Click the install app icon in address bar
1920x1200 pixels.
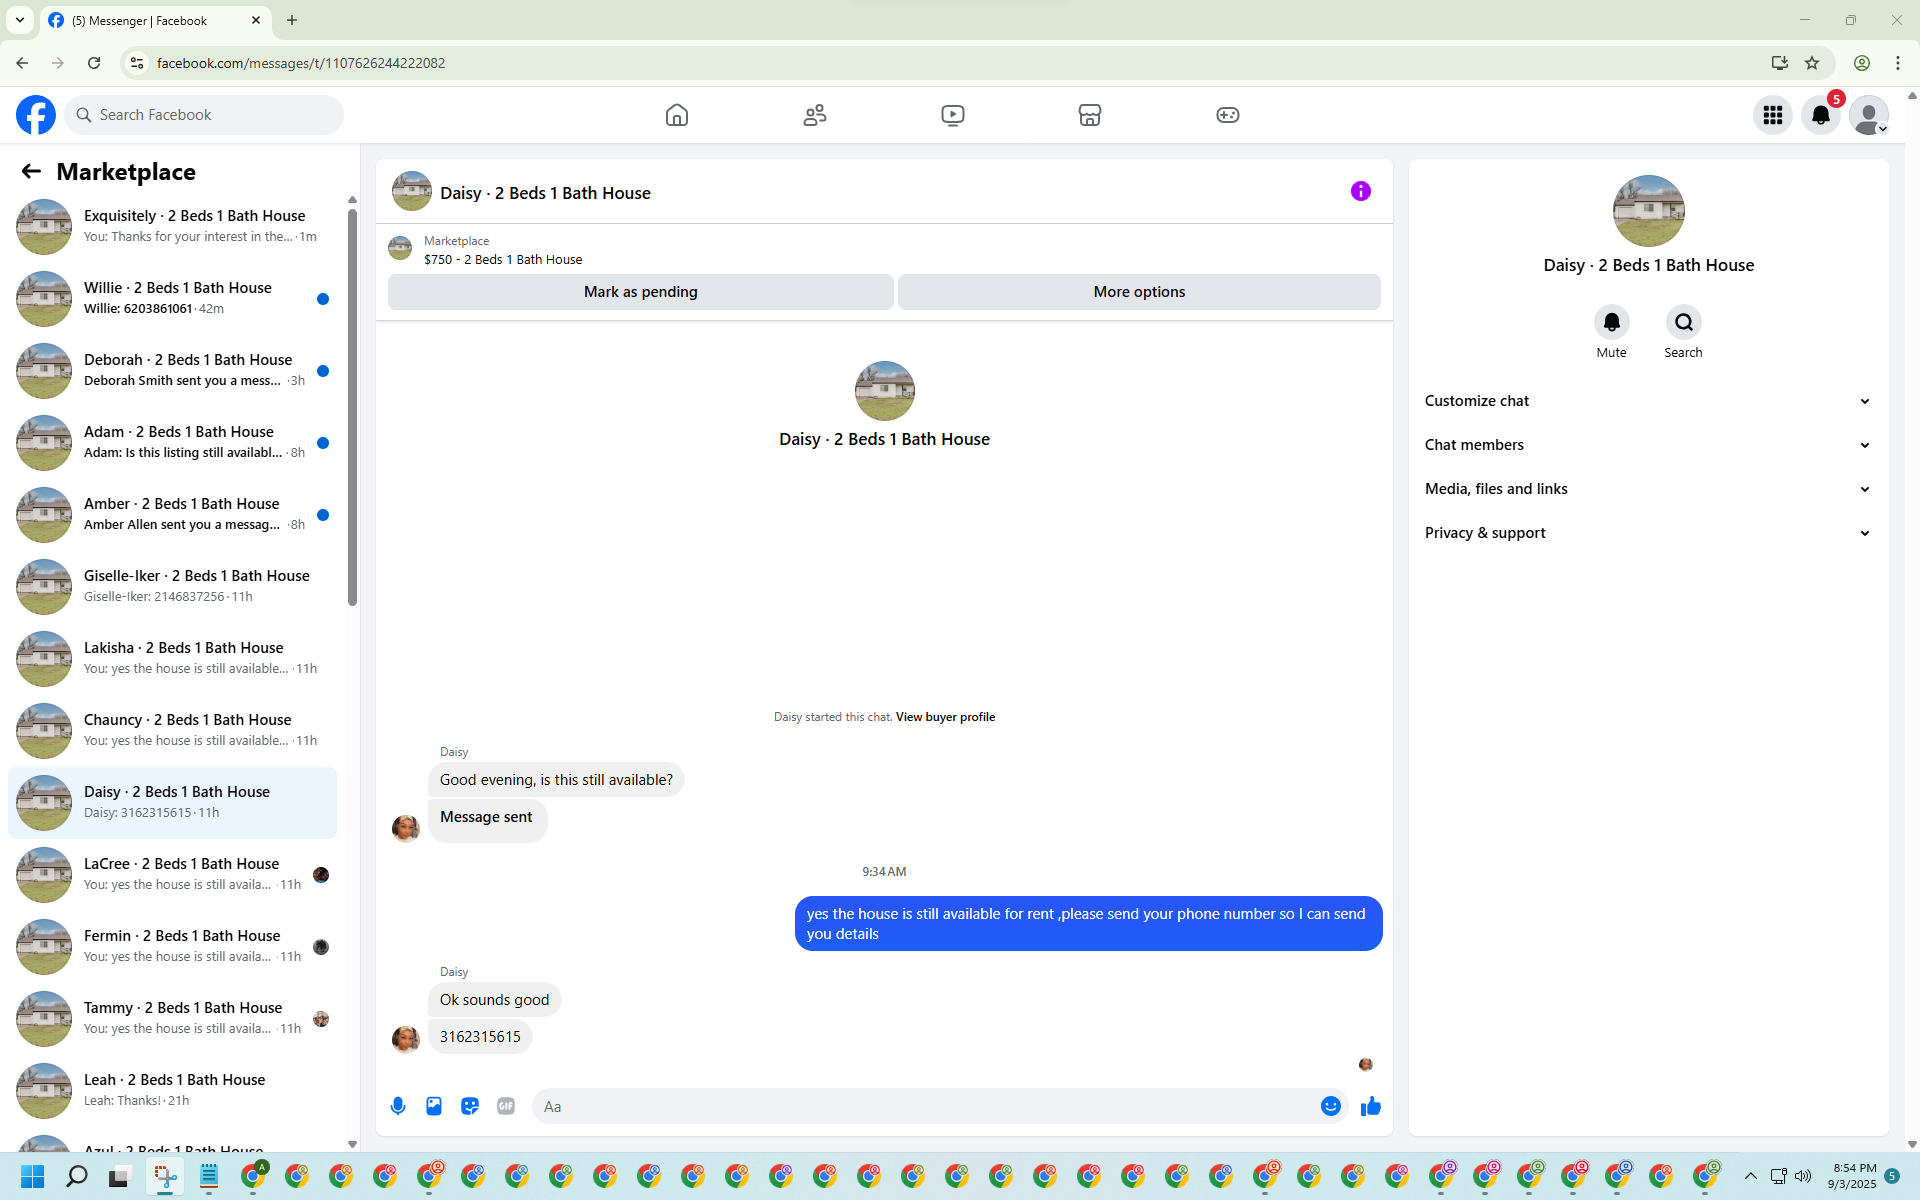pos(1779,63)
